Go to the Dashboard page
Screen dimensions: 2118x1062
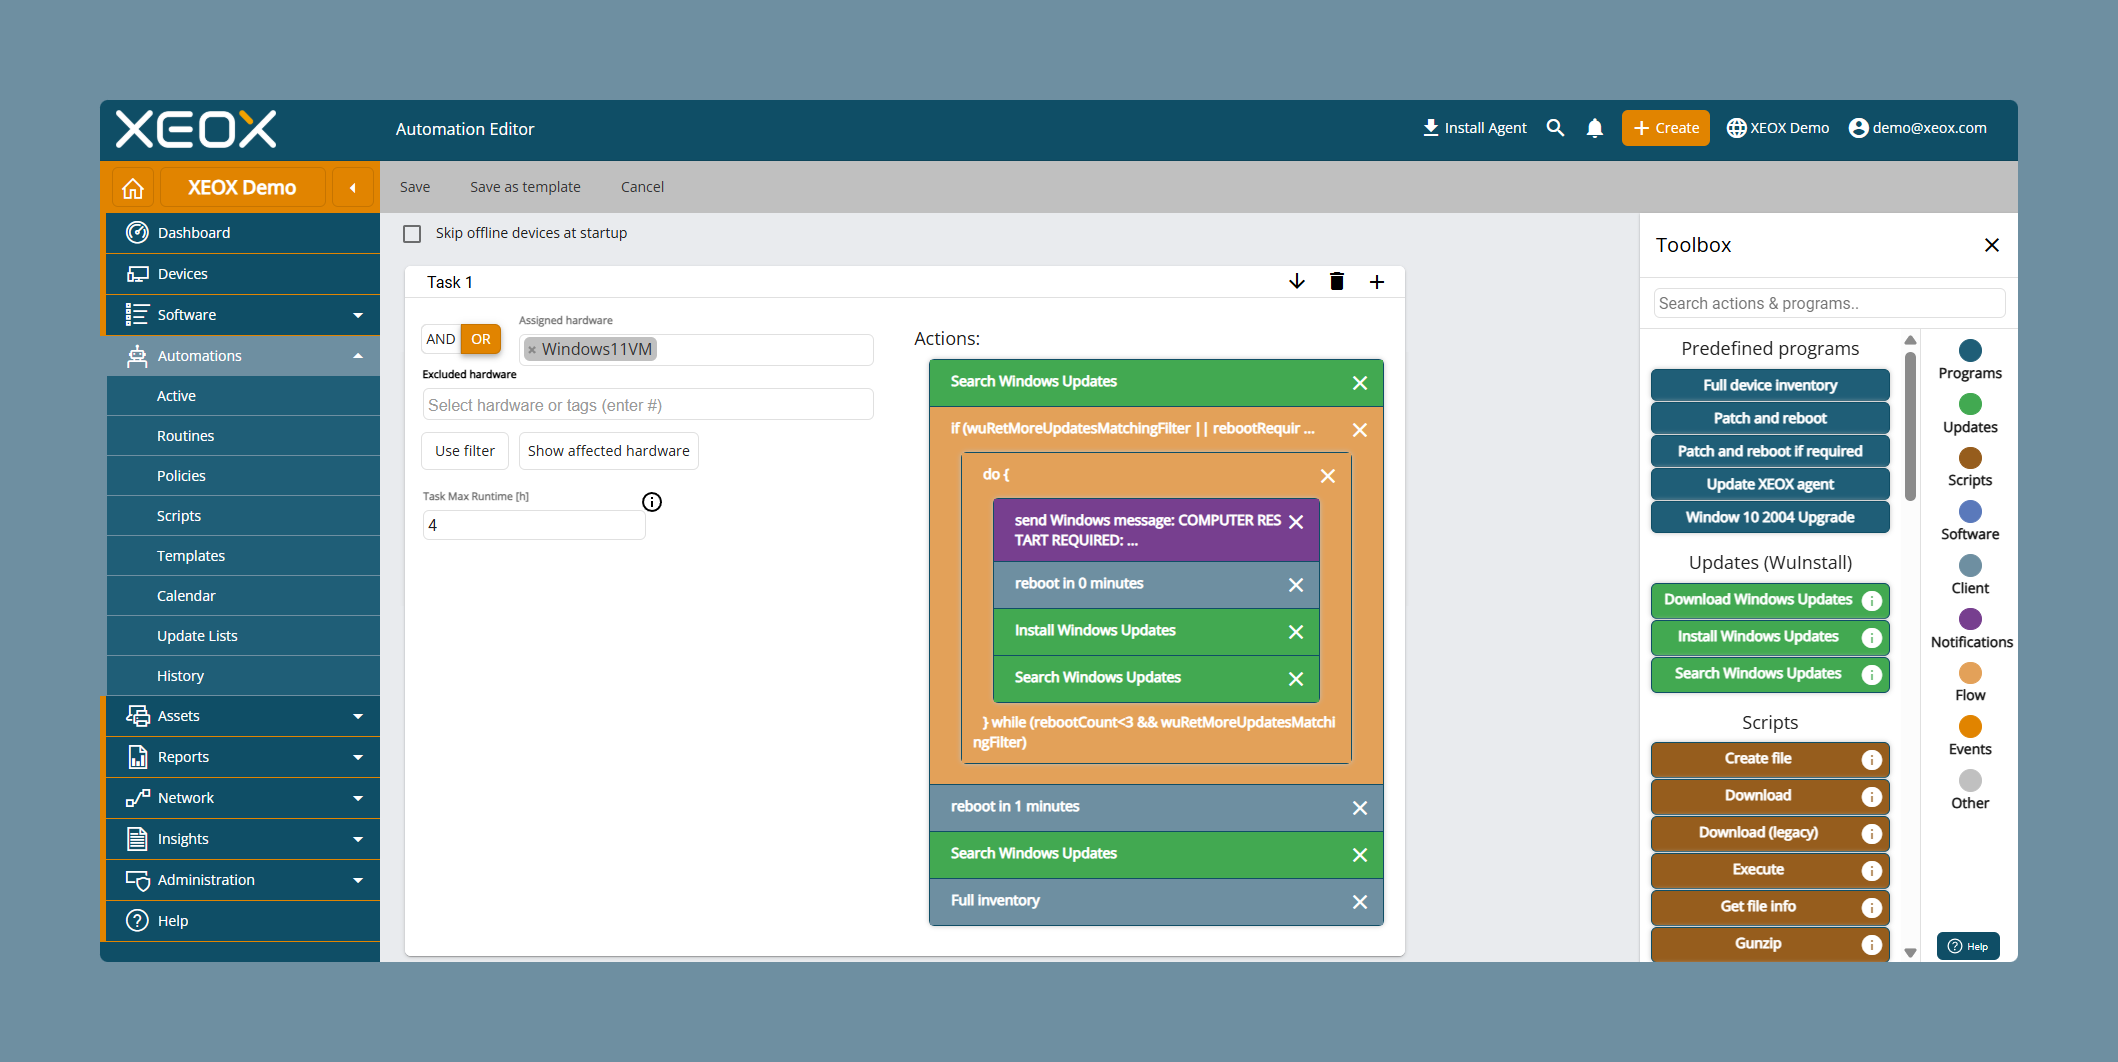coord(243,233)
